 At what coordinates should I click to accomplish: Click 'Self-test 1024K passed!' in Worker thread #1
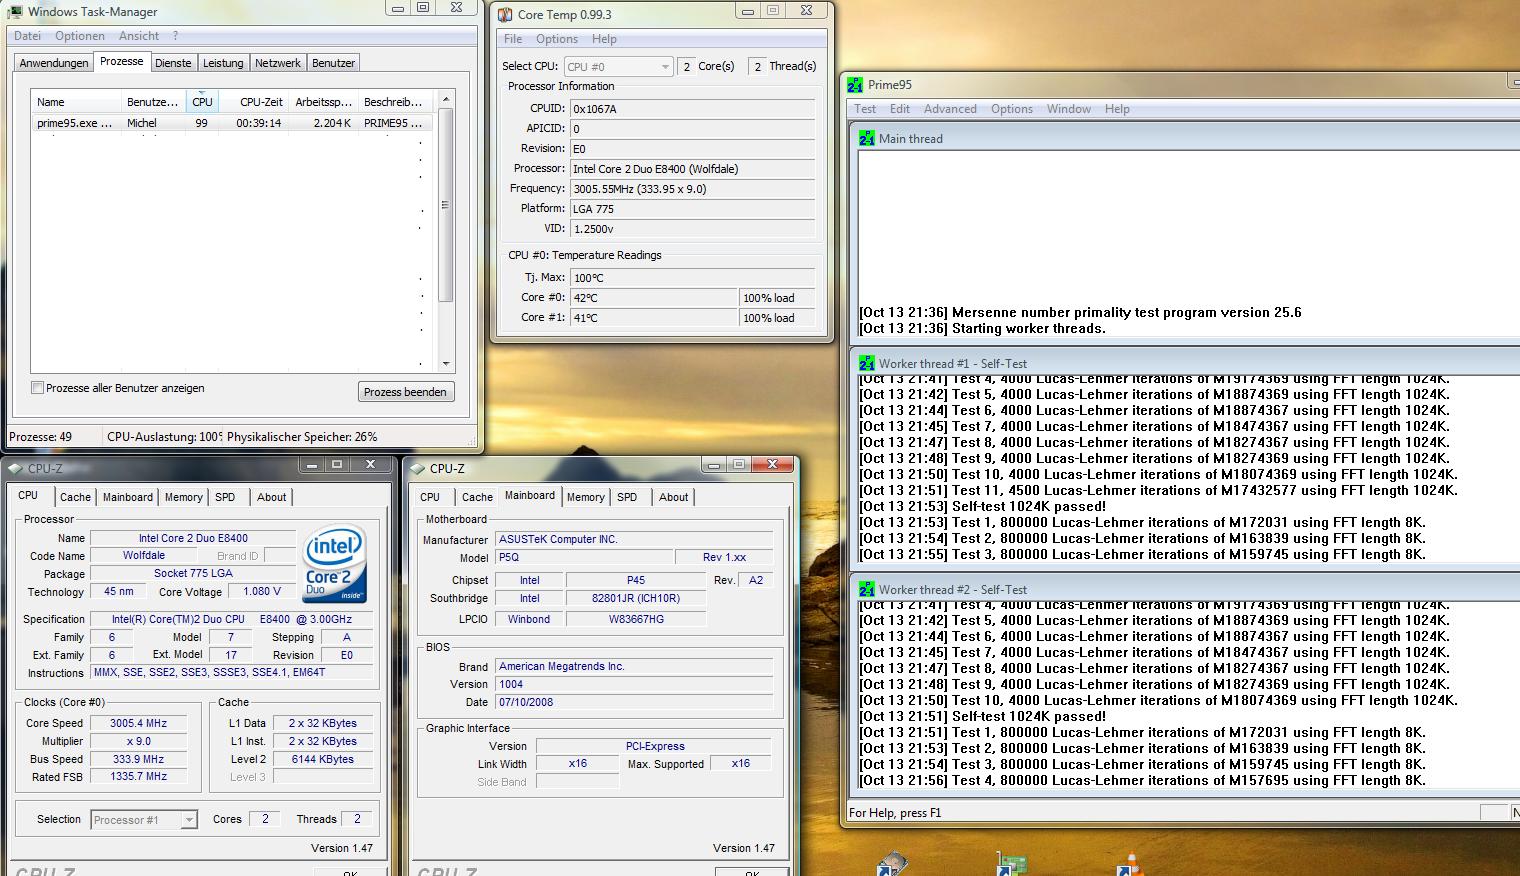pos(1029,507)
